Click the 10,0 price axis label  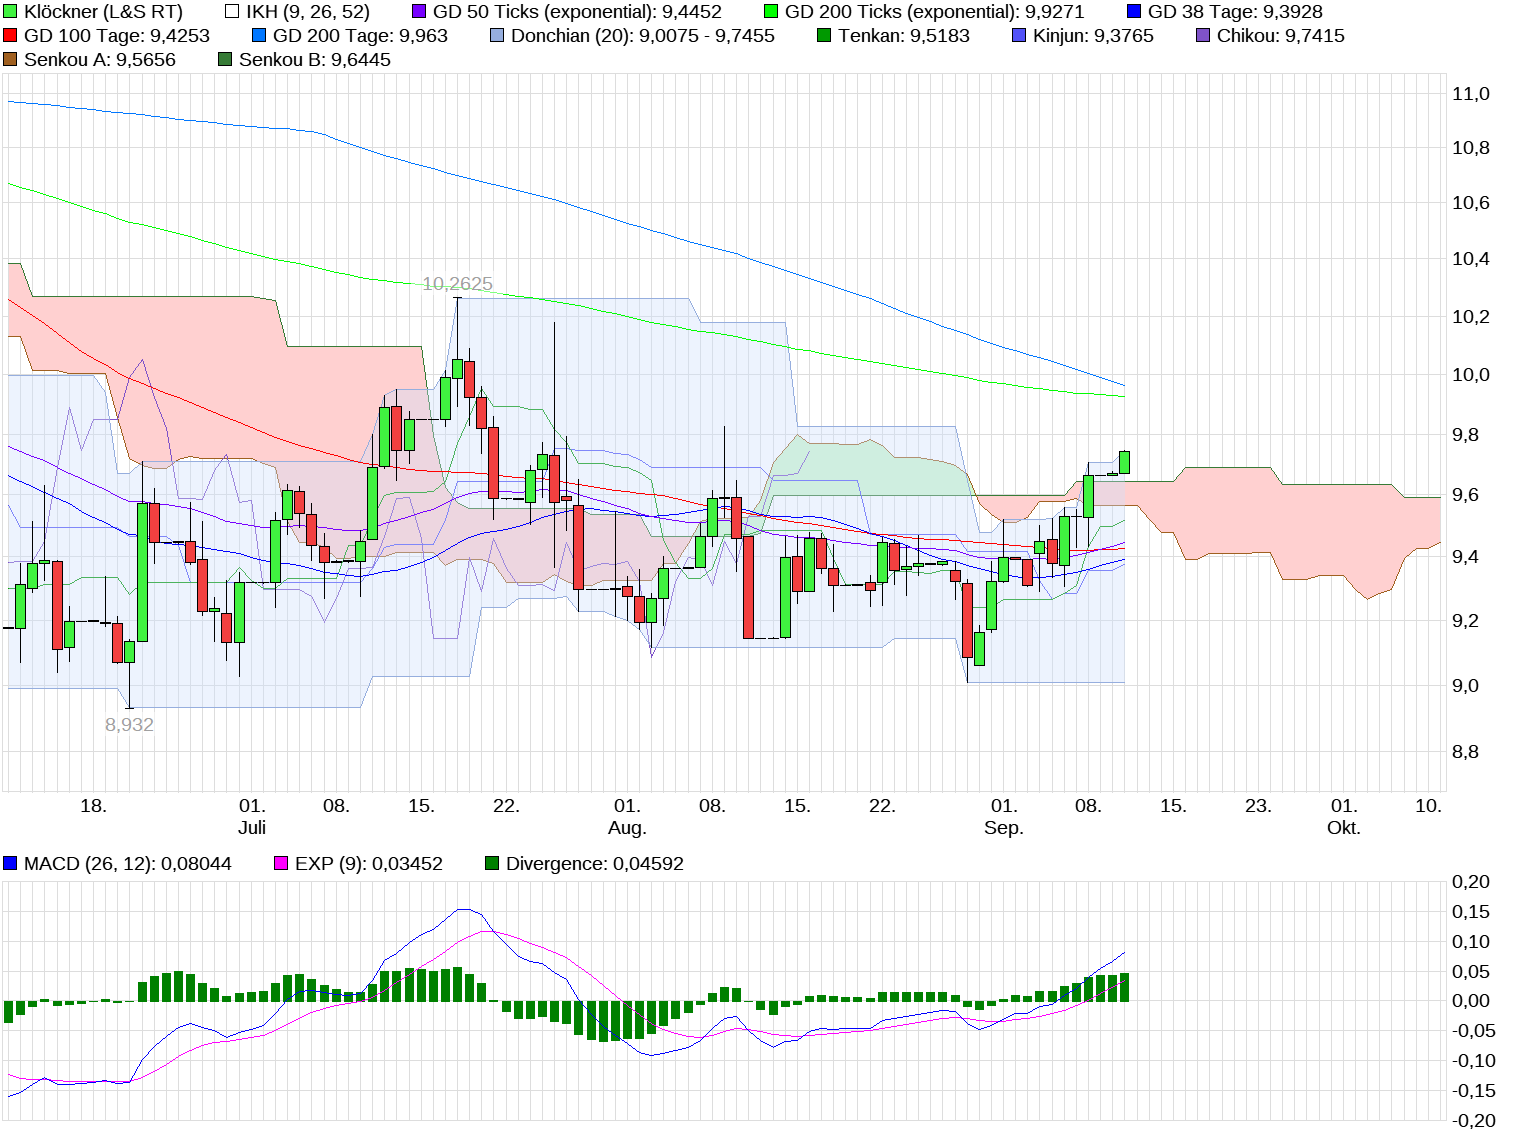[1471, 375]
